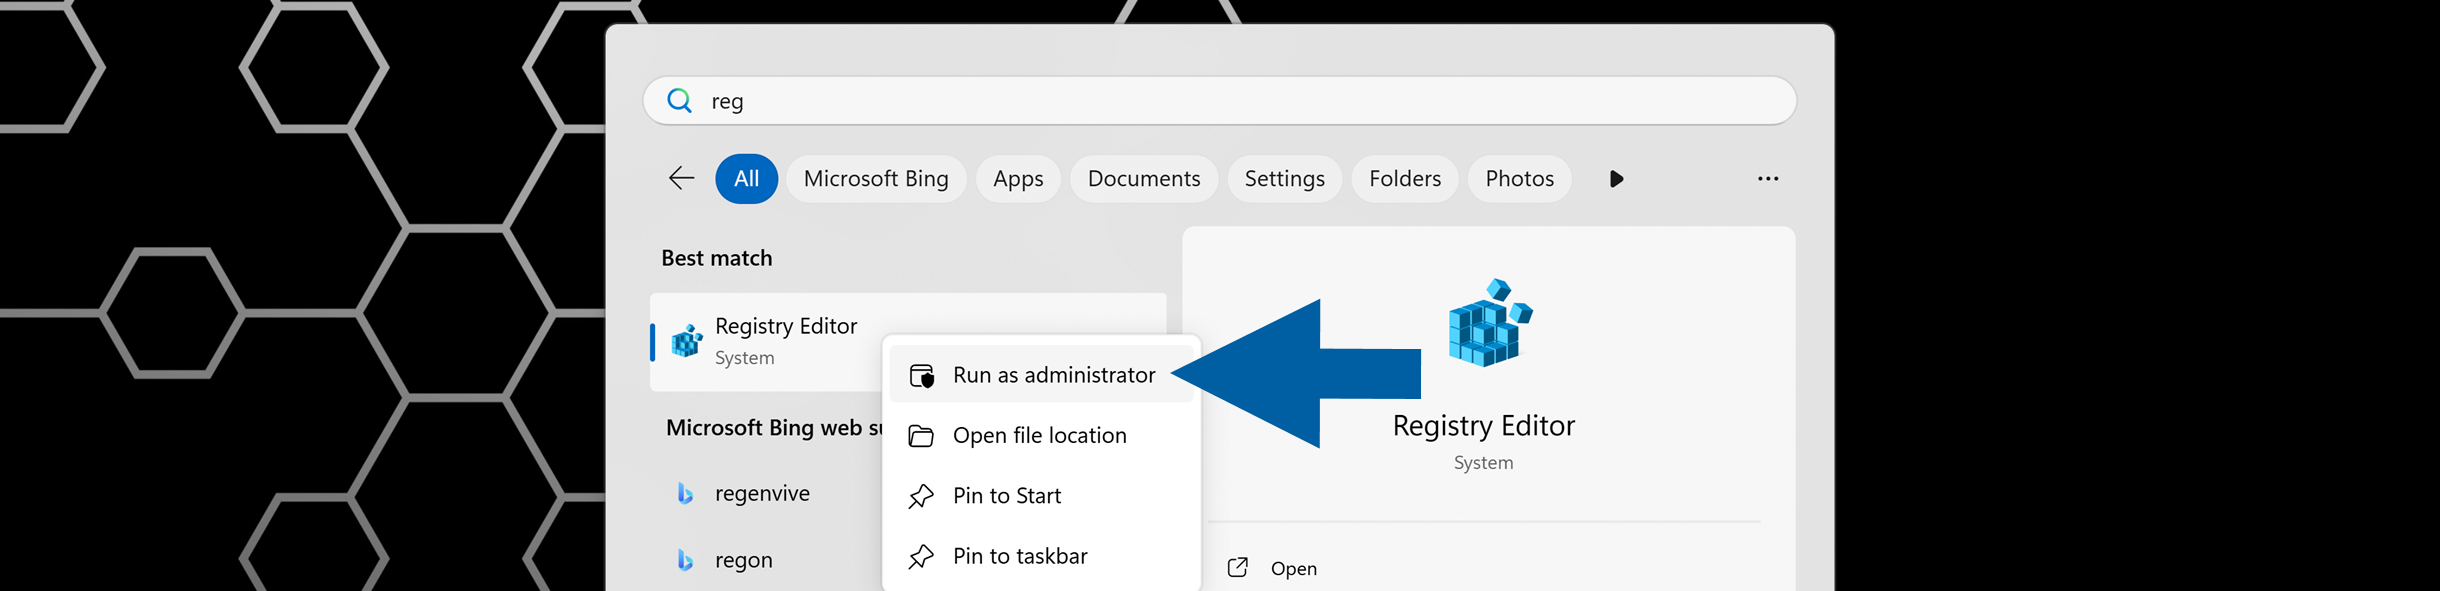The height and width of the screenshot is (591, 2440).
Task: Switch to the Settings filter tab
Action: click(1284, 179)
